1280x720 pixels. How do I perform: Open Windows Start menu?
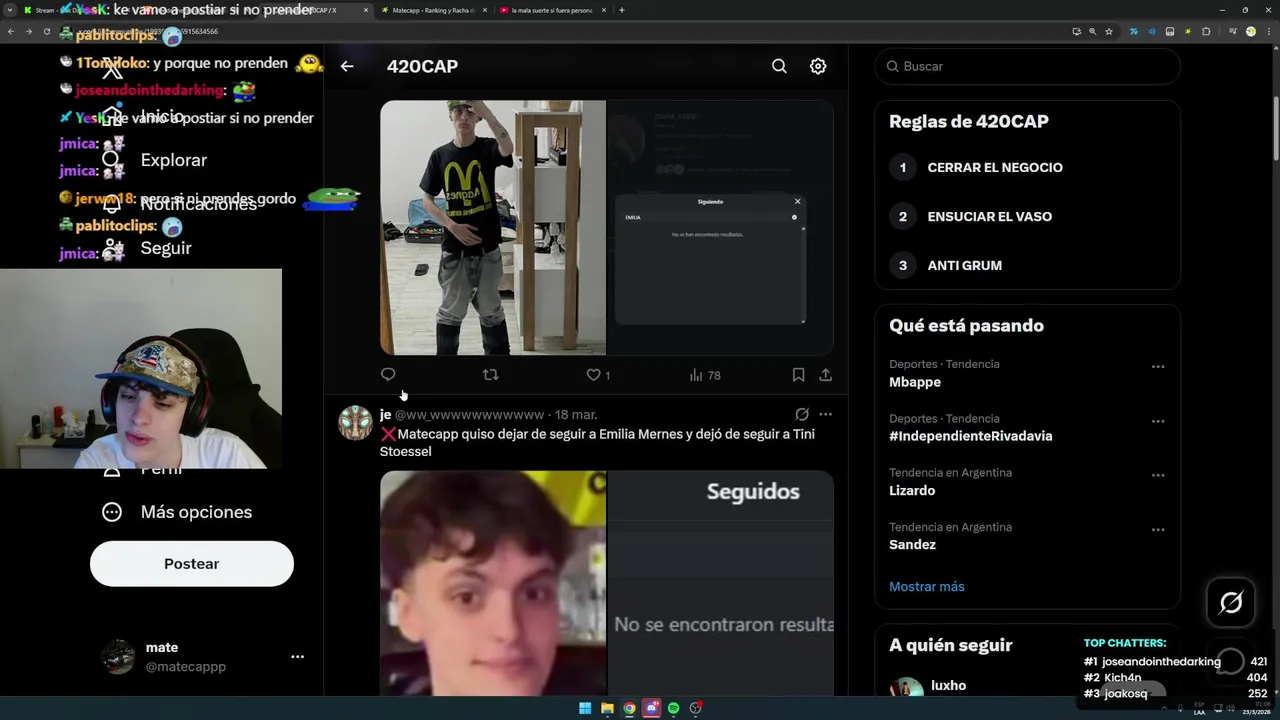(x=585, y=708)
